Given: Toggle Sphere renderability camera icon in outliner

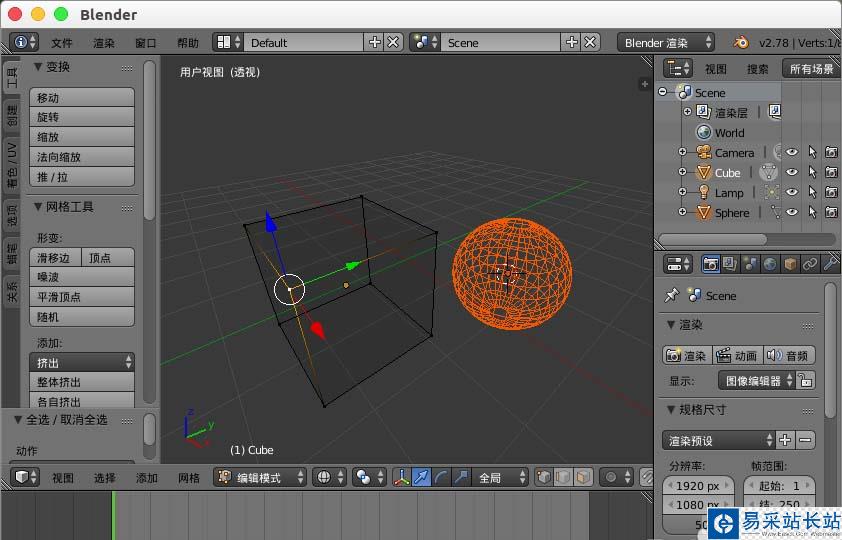Looking at the screenshot, I should point(831,212).
